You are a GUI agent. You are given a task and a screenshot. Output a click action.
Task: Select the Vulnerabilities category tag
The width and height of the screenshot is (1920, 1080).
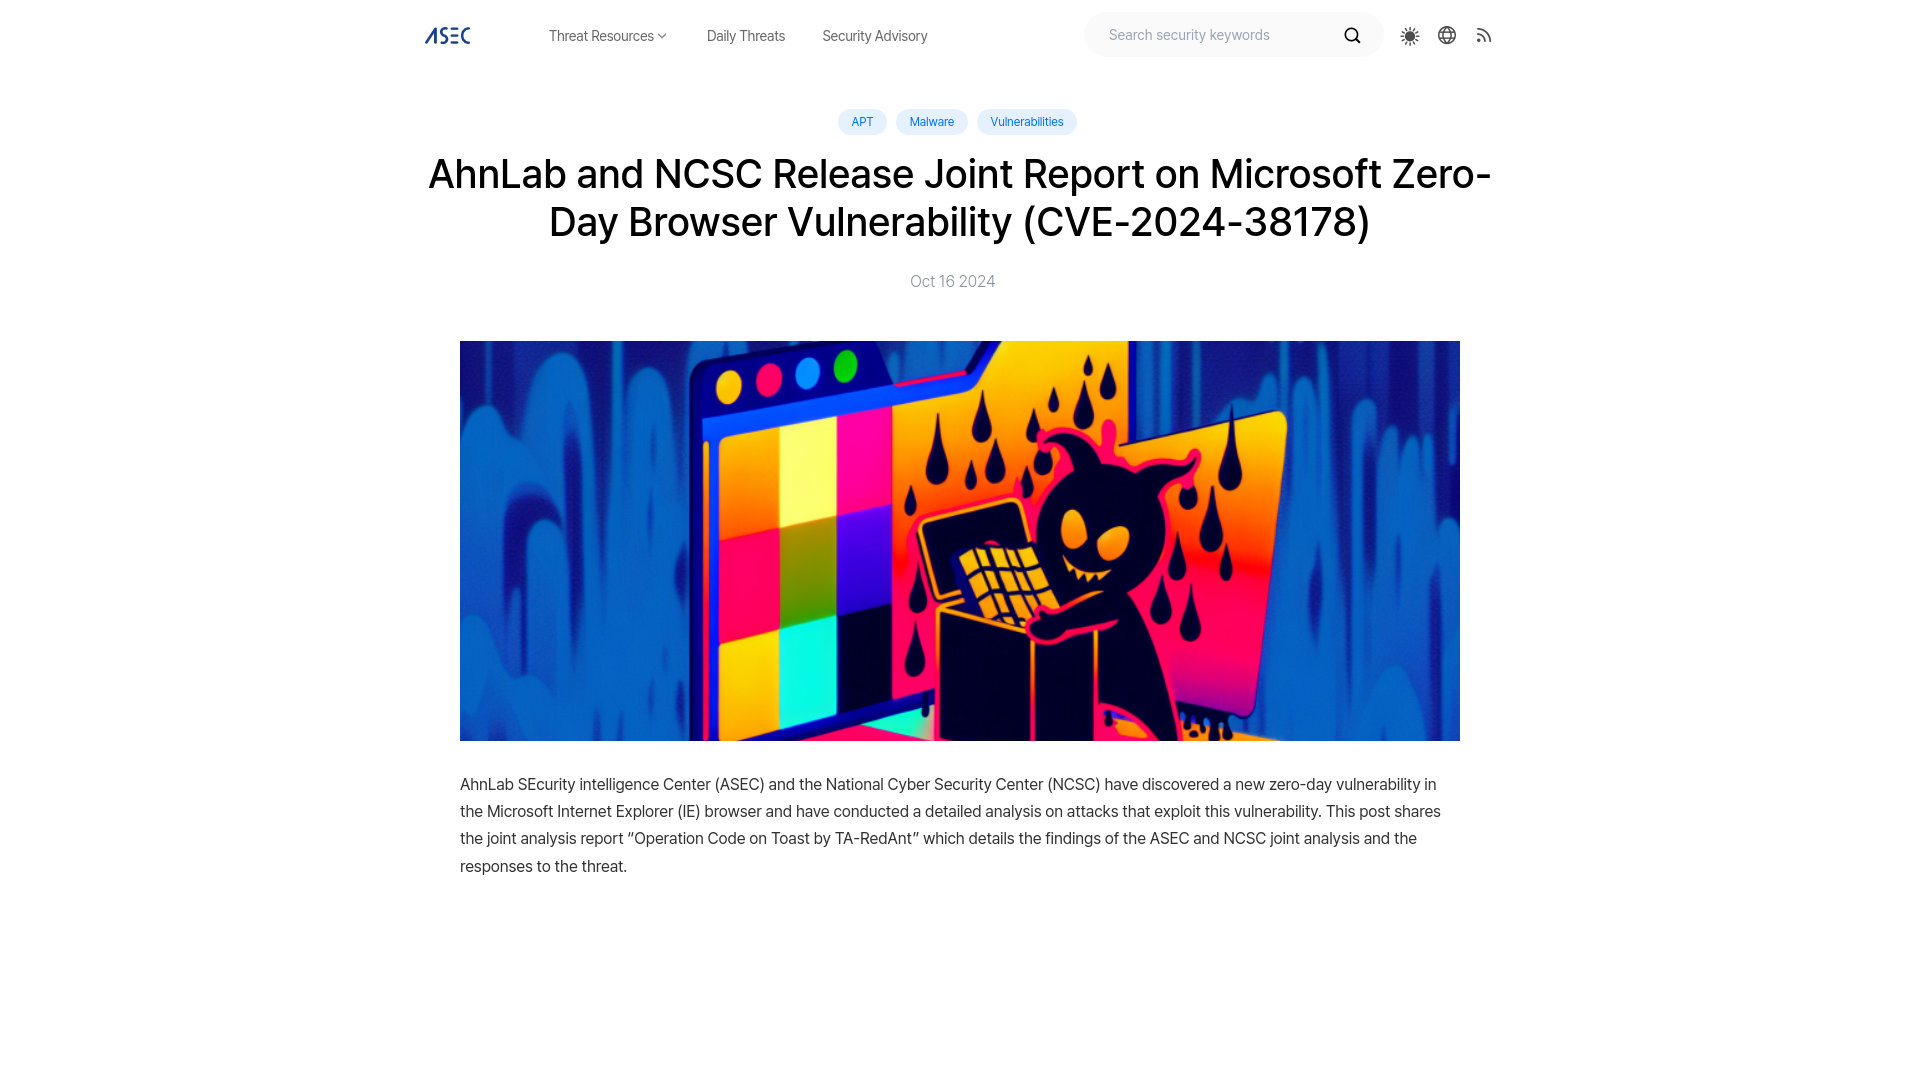[x=1027, y=121]
